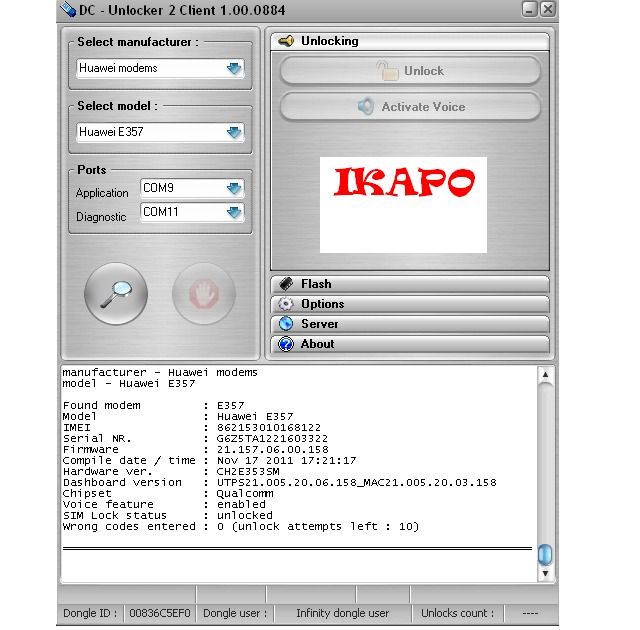Image resolution: width=640 pixels, height=630 pixels.
Task: Click the dashboard version UTPS21 text
Action: (357, 483)
